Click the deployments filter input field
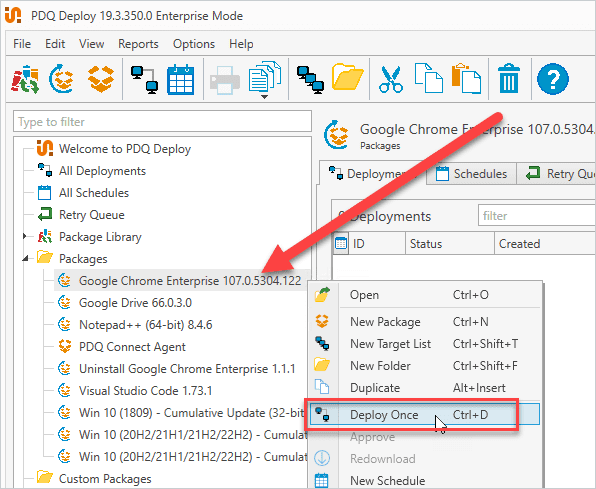 click(537, 216)
